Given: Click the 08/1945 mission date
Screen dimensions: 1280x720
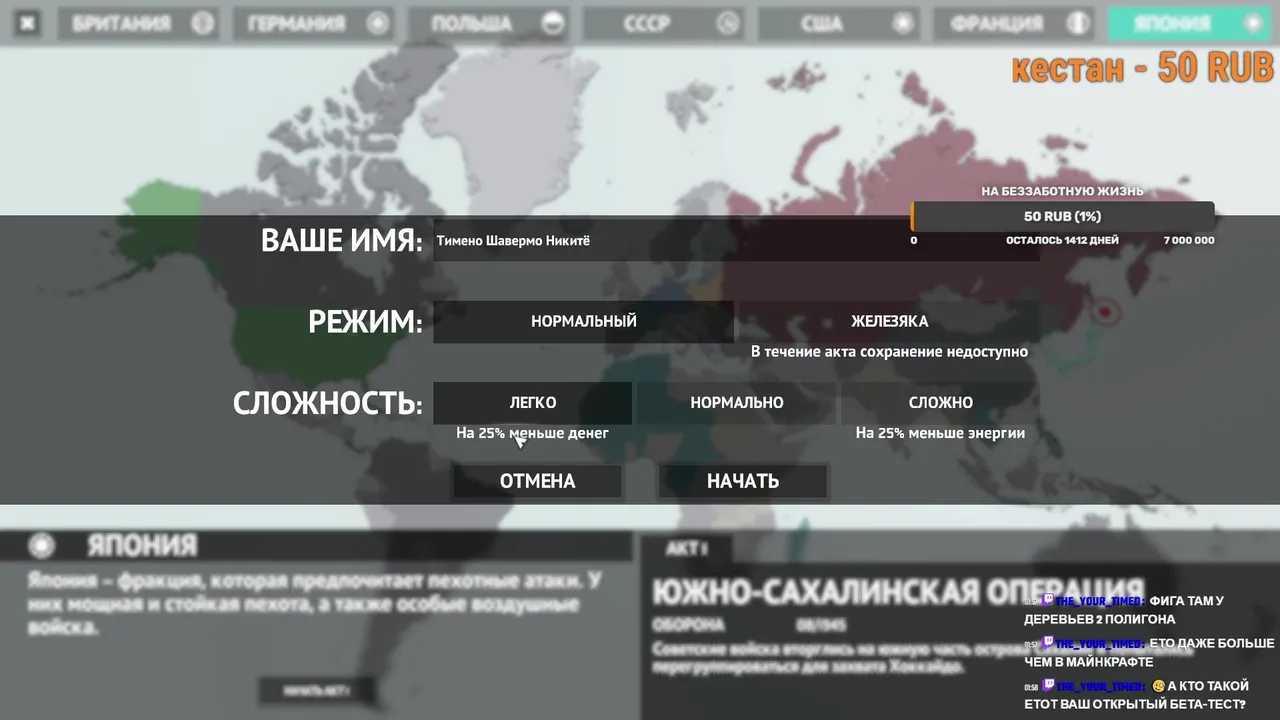Looking at the screenshot, I should 822,625.
